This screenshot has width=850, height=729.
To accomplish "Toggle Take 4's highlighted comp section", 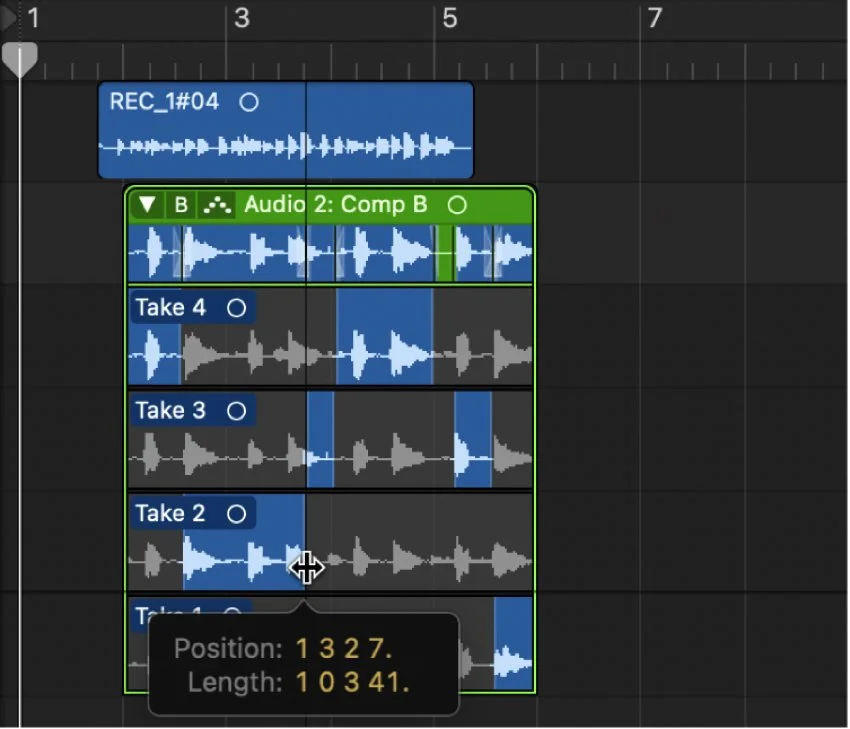I will coord(385,340).
